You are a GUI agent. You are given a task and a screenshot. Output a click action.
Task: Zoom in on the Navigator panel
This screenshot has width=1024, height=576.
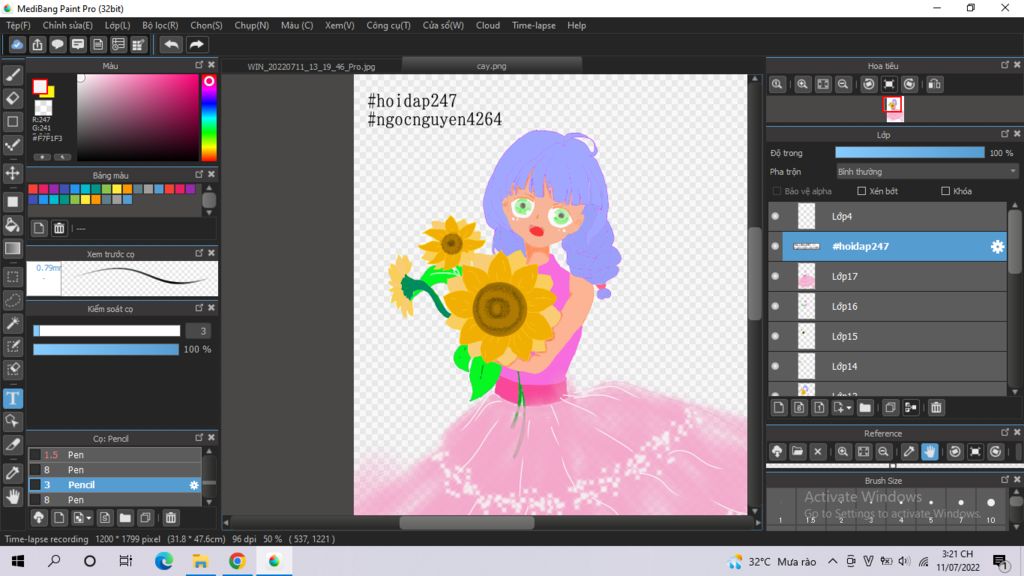pyautogui.click(x=803, y=84)
